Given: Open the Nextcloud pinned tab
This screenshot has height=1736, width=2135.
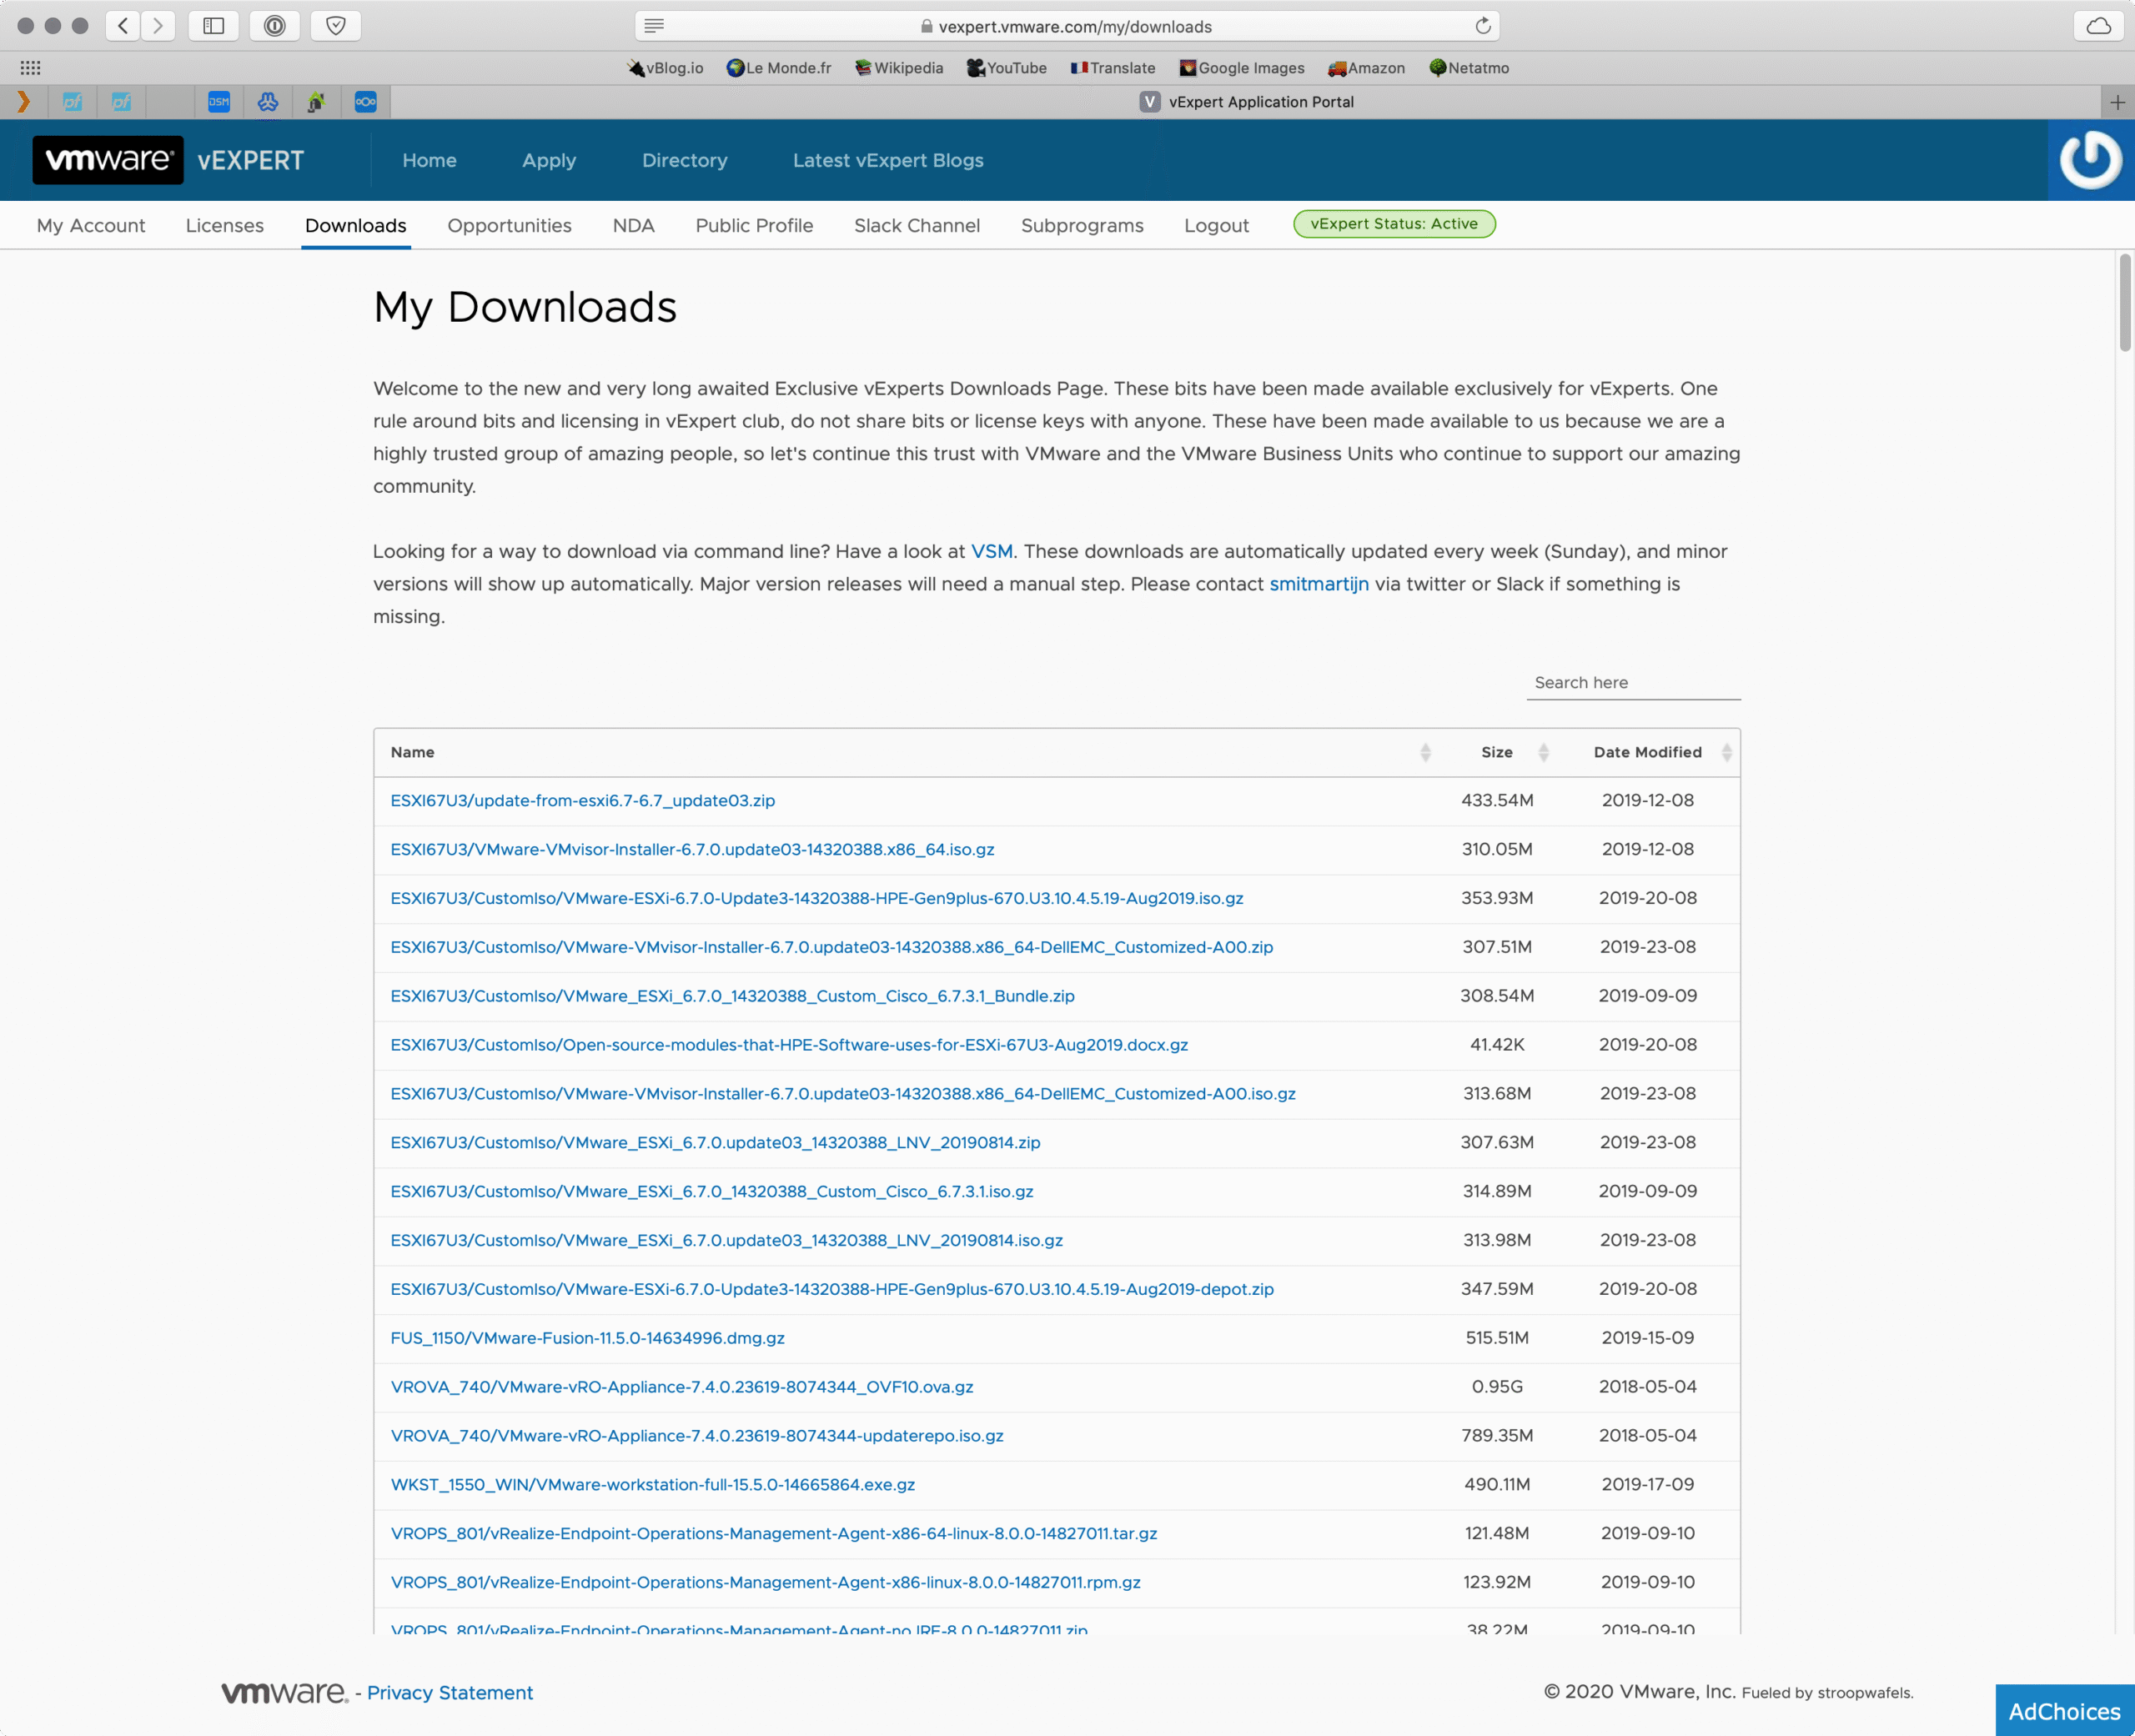Looking at the screenshot, I should click(366, 101).
